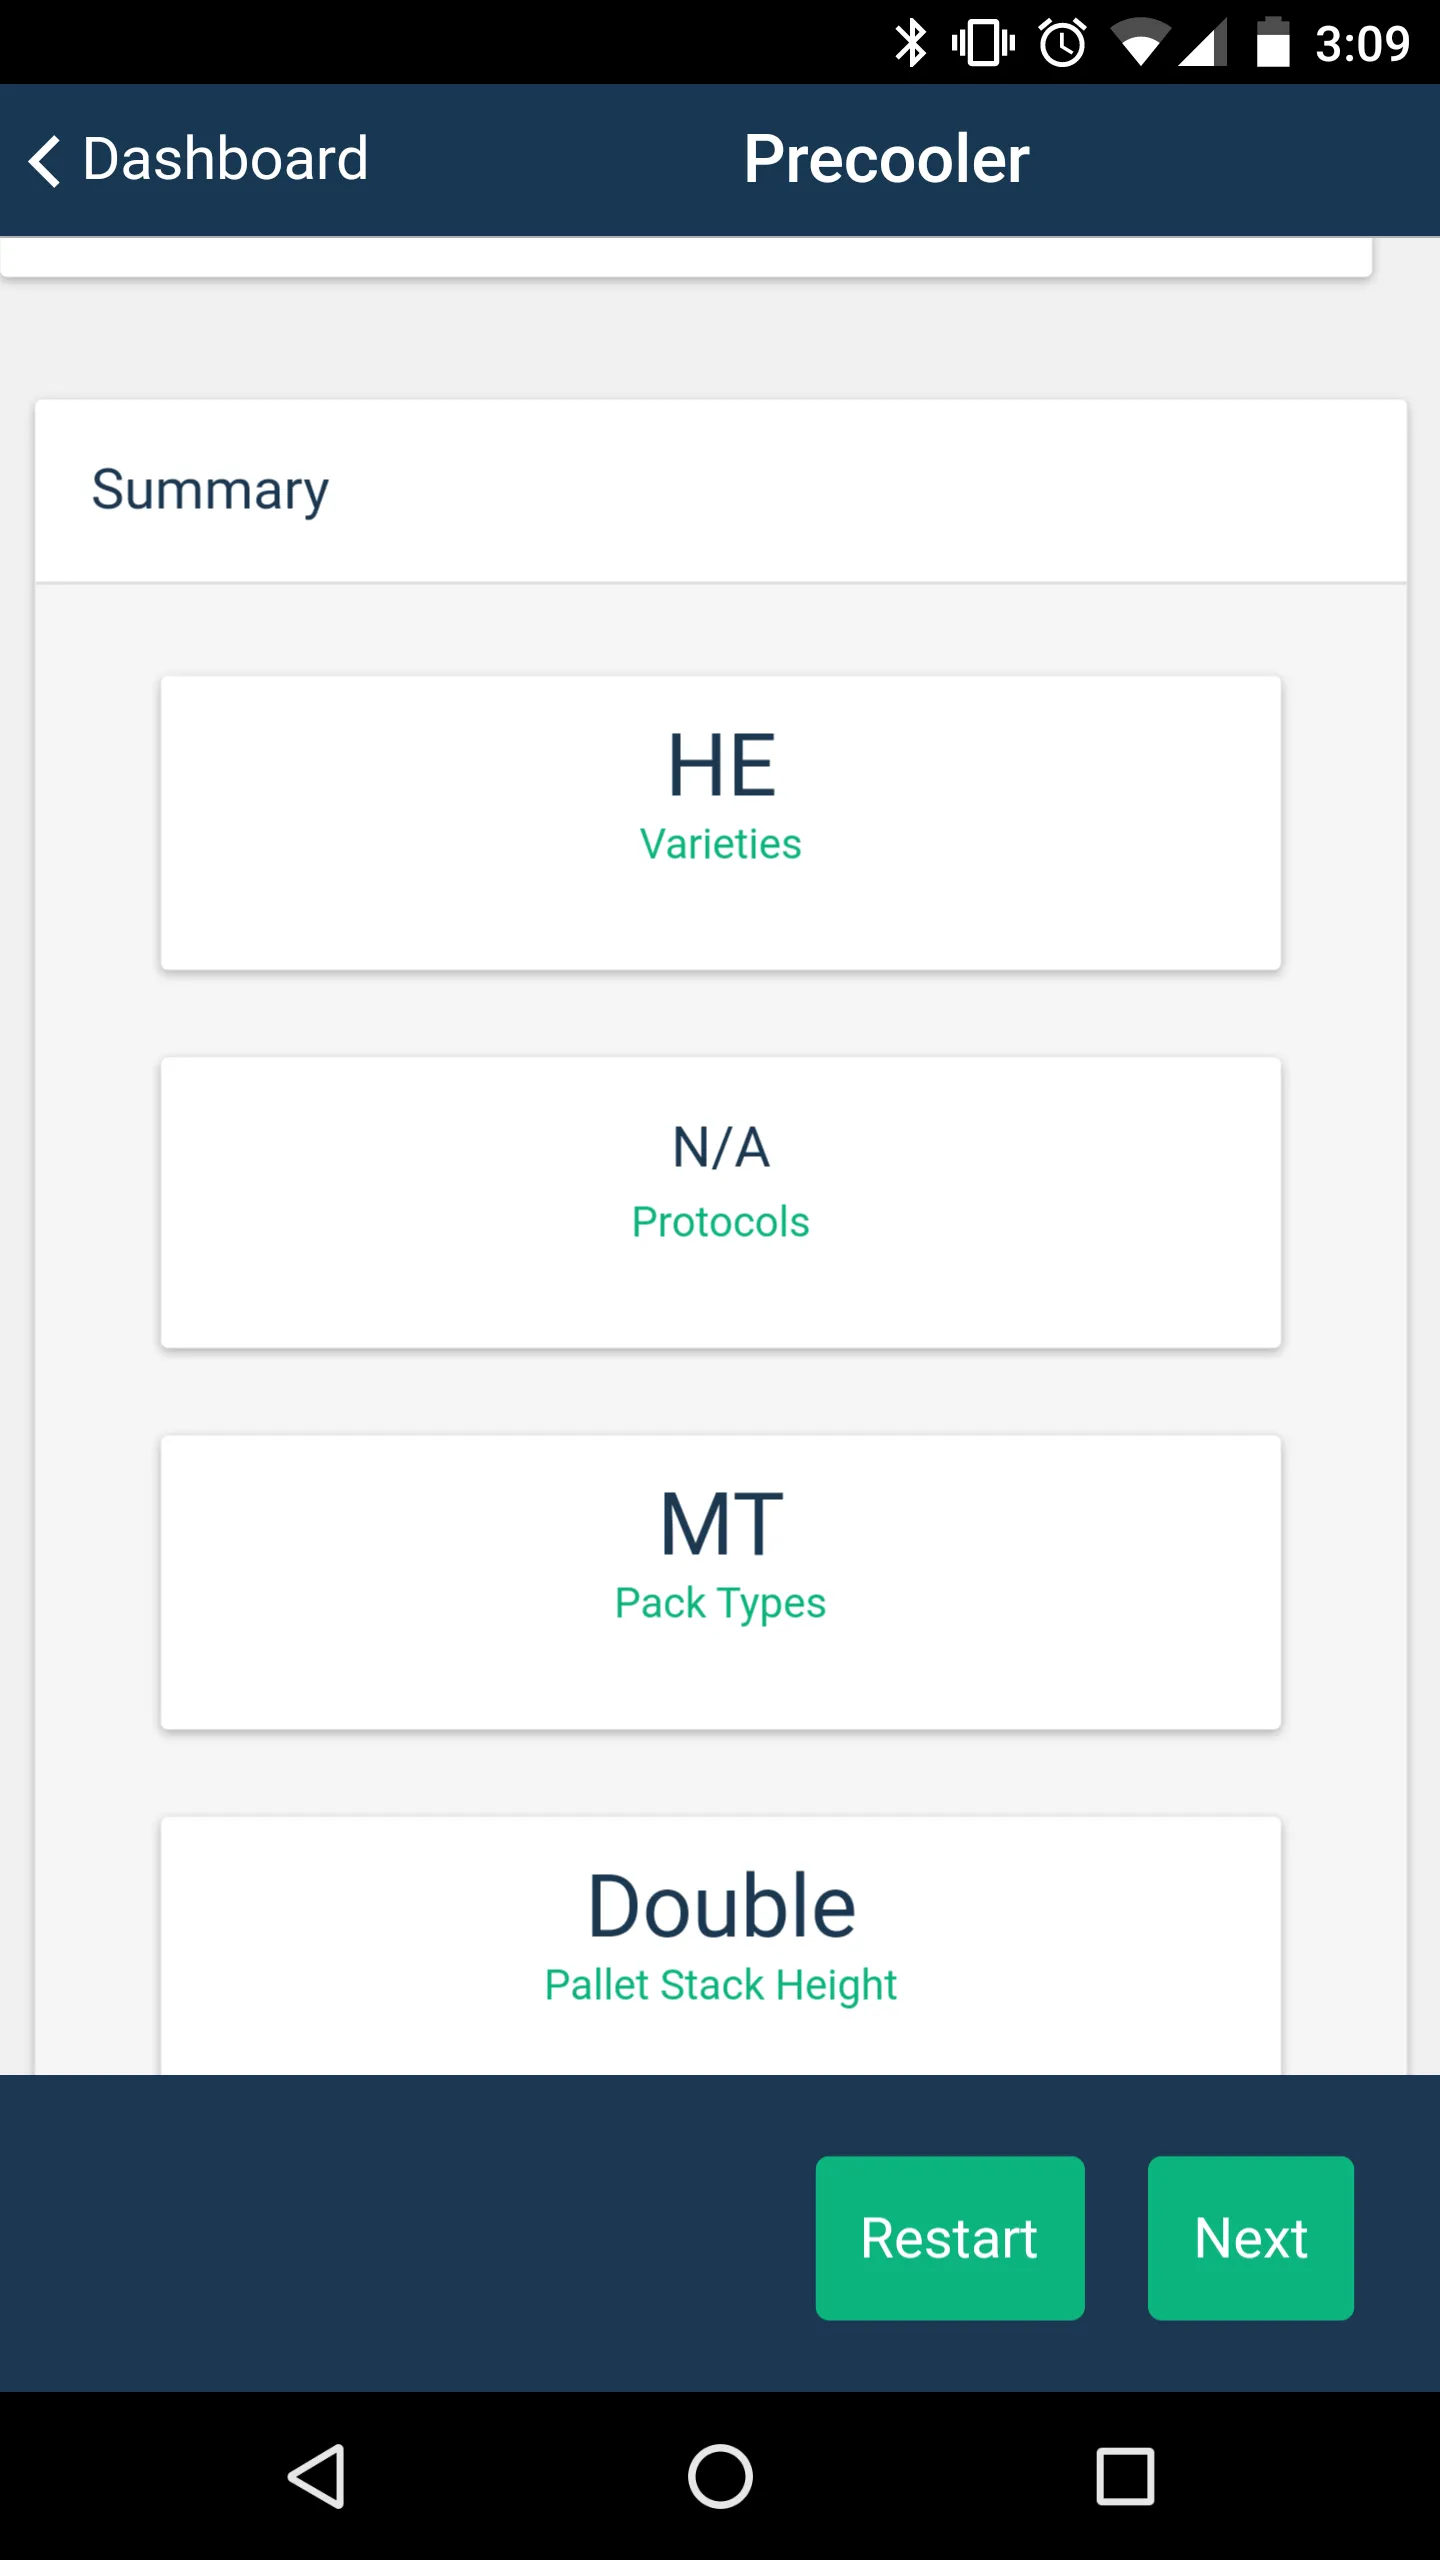Go back to Dashboard
The width and height of the screenshot is (1440, 2560).
coord(198,159)
